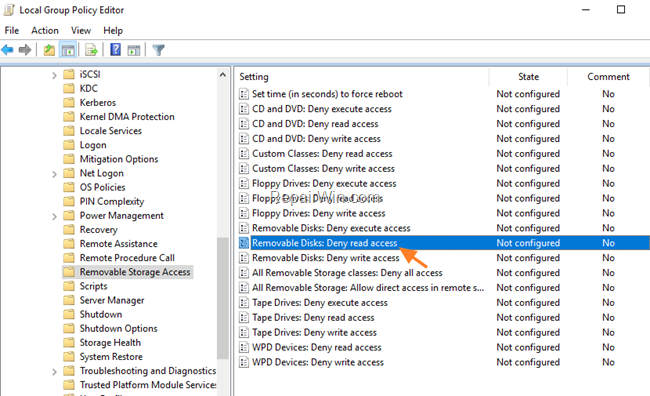Image resolution: width=650 pixels, height=396 pixels.
Task: Toggle the Show/Hide Action Pane icon
Action: [133, 50]
